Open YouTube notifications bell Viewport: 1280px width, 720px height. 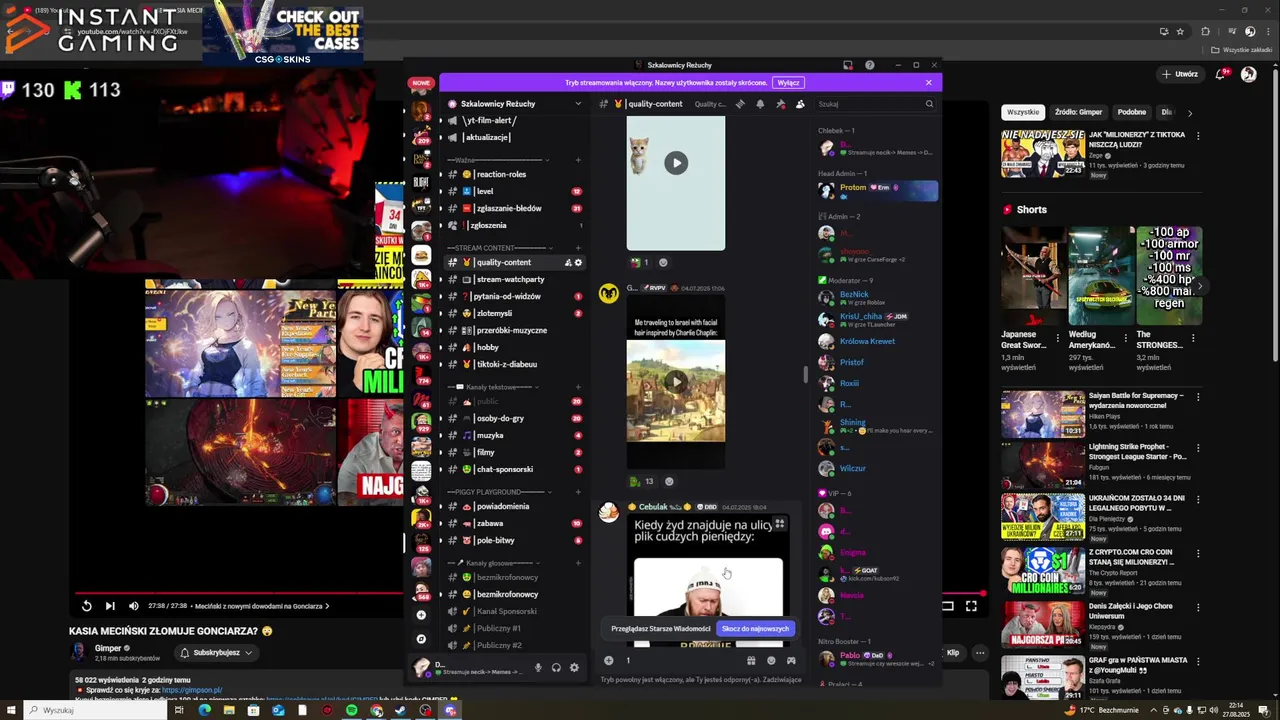click(x=1221, y=74)
